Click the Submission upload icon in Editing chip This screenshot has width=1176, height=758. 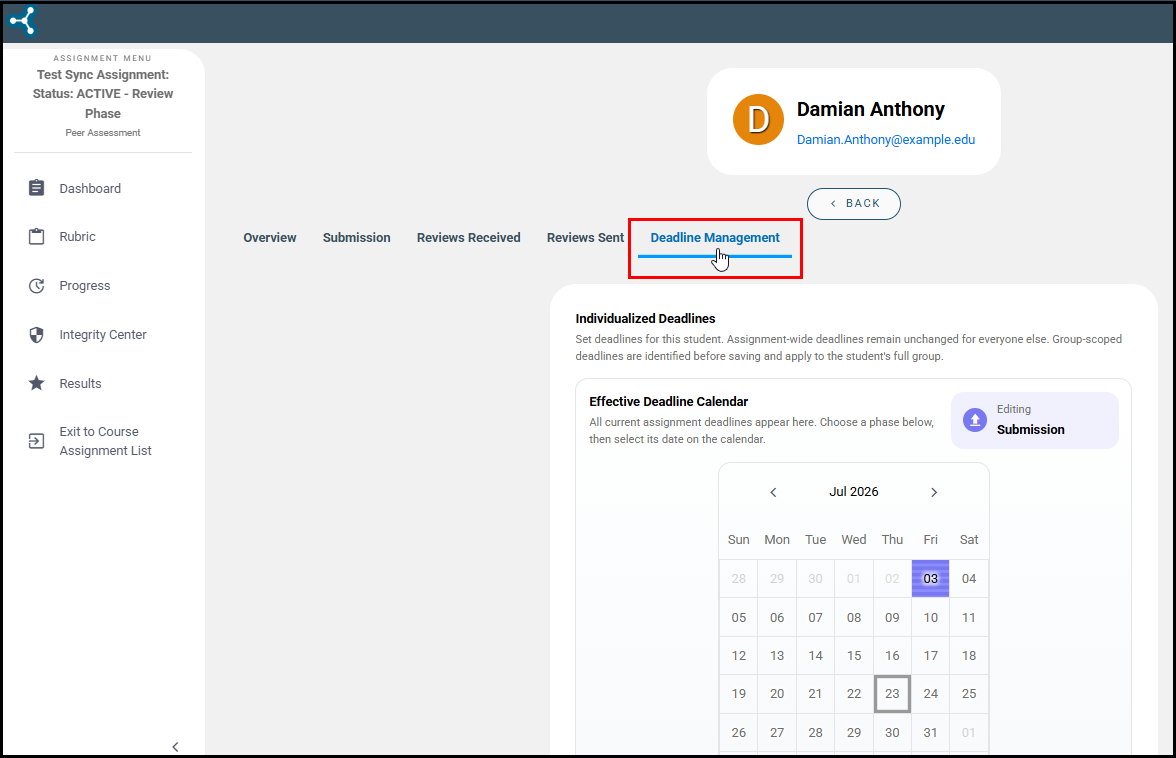click(x=975, y=420)
